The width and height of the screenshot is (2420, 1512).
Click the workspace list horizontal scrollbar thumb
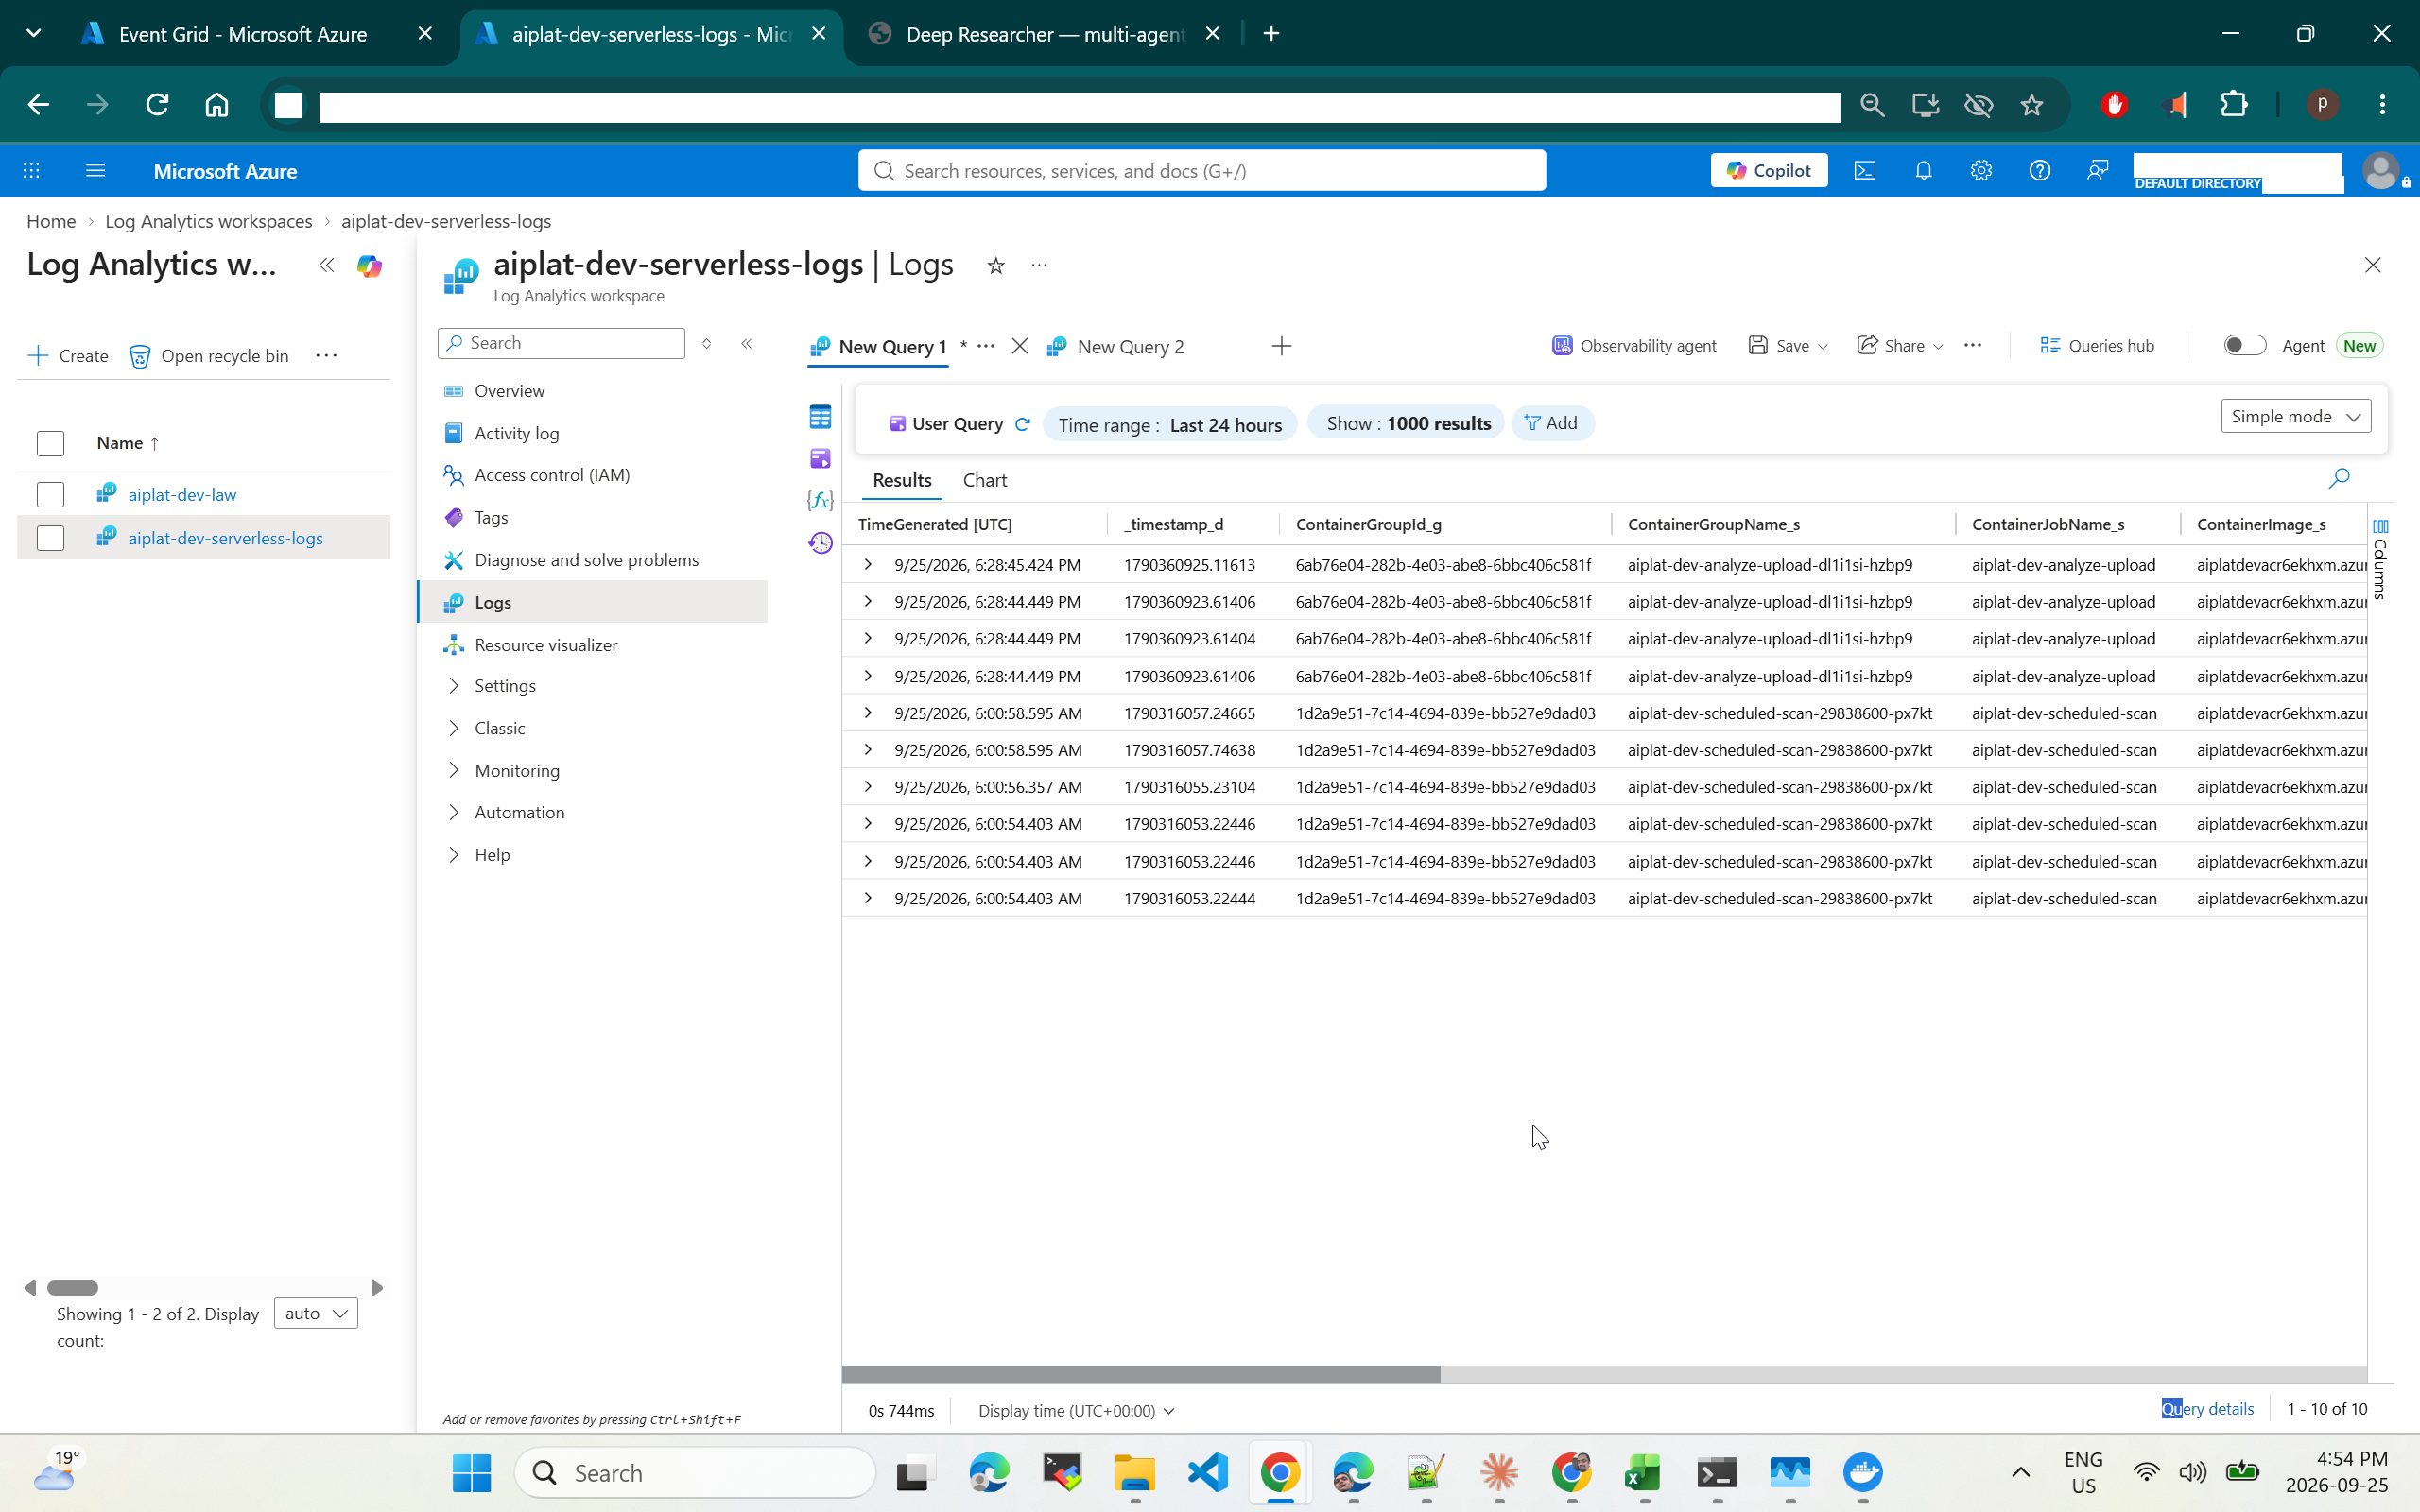point(73,1287)
